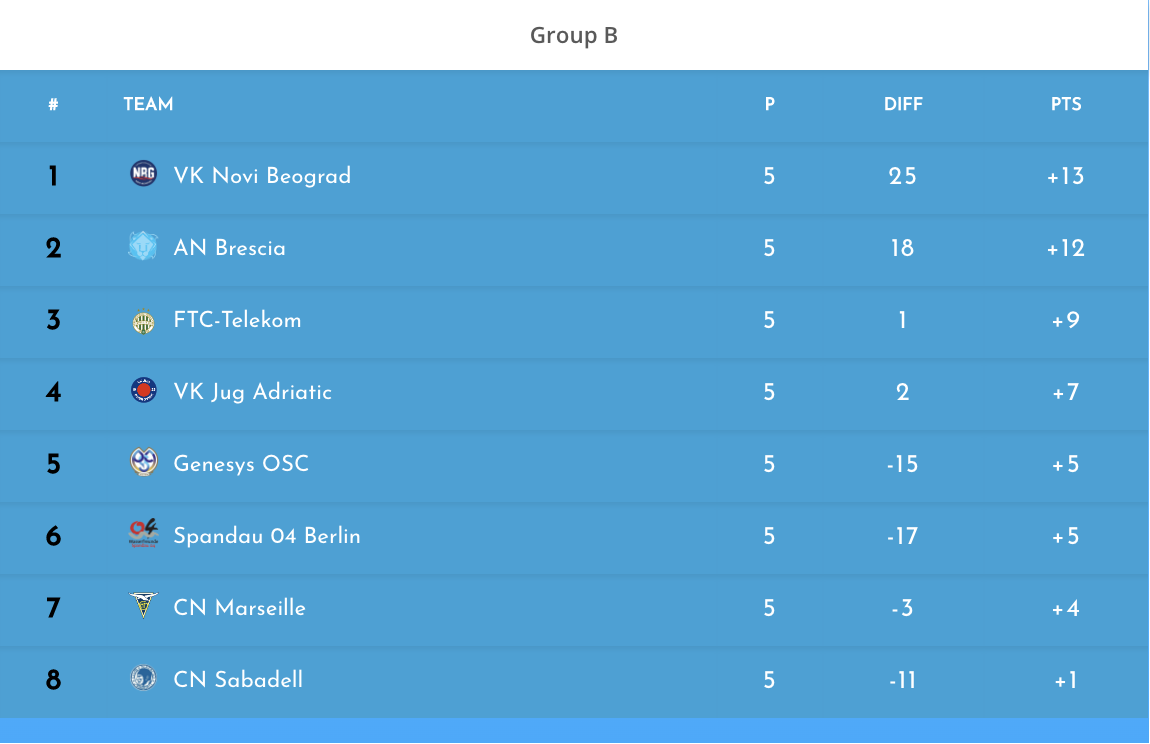Click the VK Jug Adriatic logo
The height and width of the screenshot is (744, 1150).
point(143,390)
